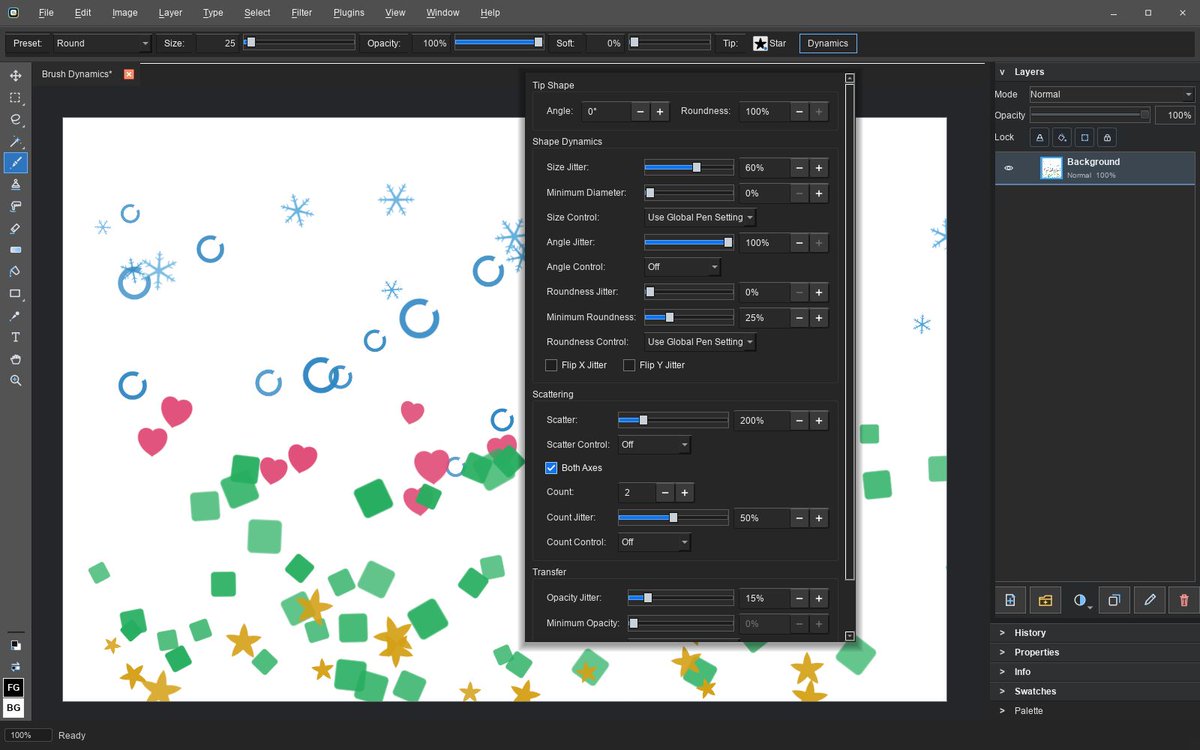Choose the Paint Bucket tool
The image size is (1200, 750).
pos(15,272)
